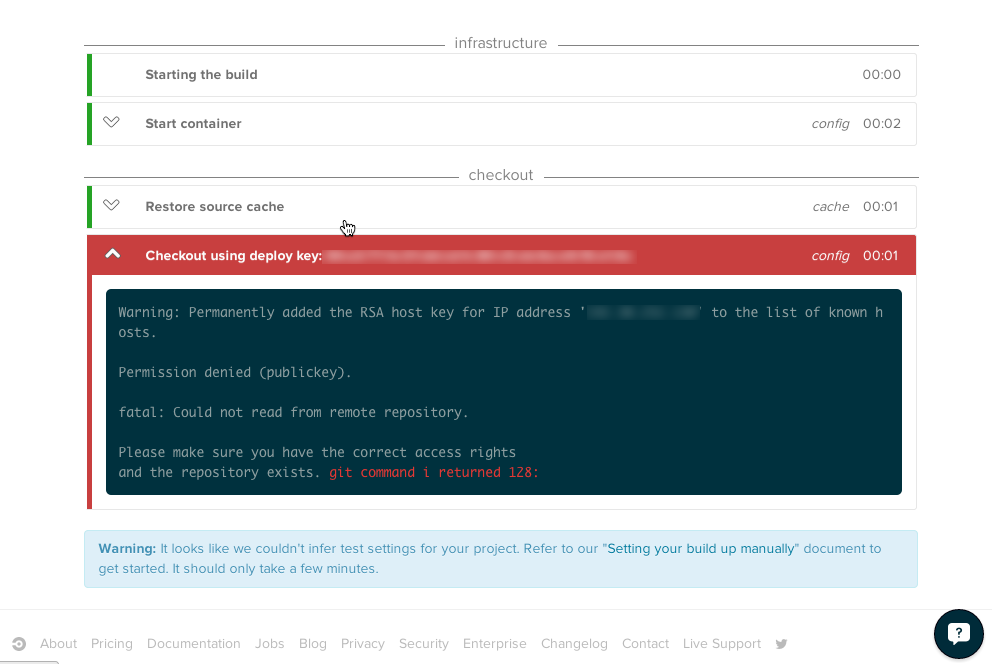Screen dimensions: 992x664
Task: Open the help question mark chat bubble
Action: pyautogui.click(x=958, y=633)
